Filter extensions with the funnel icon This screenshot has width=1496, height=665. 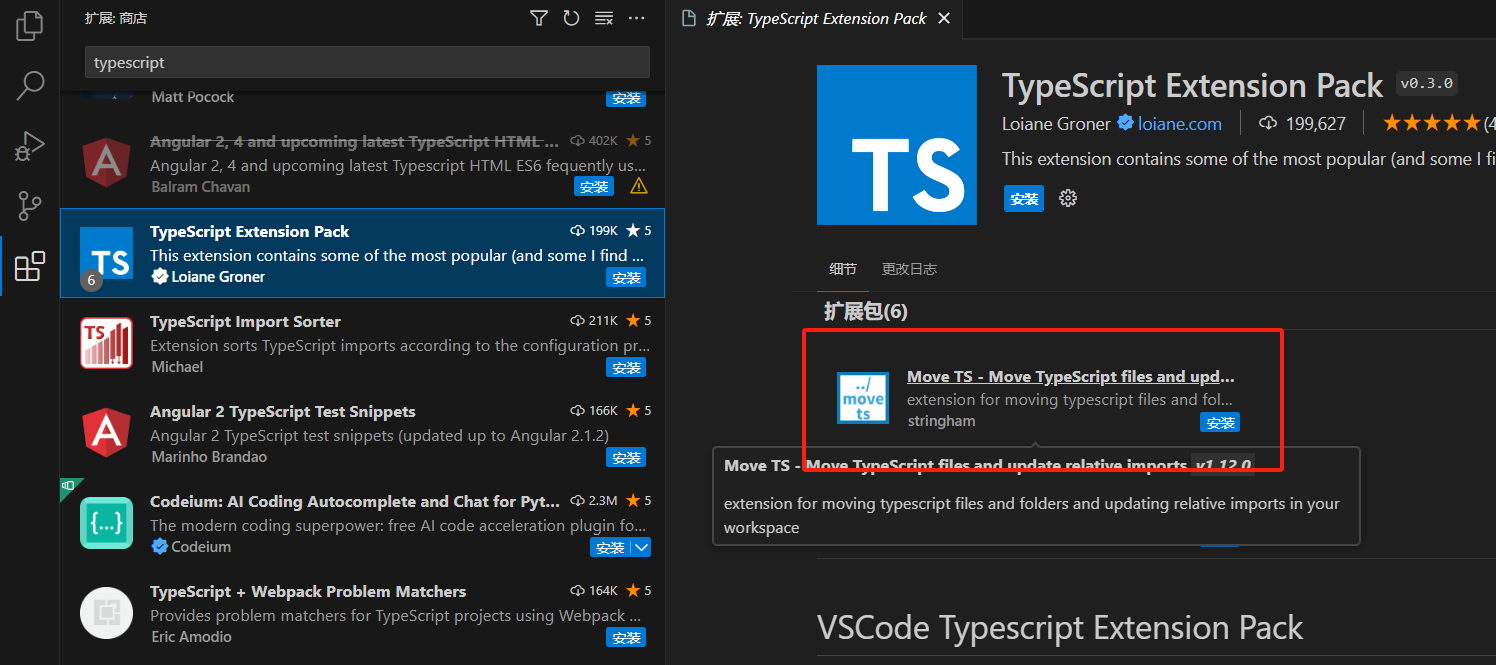point(539,18)
